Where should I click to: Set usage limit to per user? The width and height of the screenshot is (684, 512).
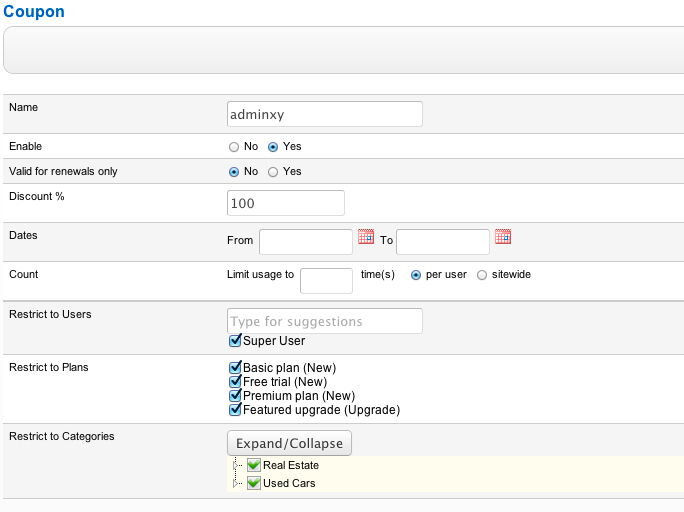[x=416, y=275]
